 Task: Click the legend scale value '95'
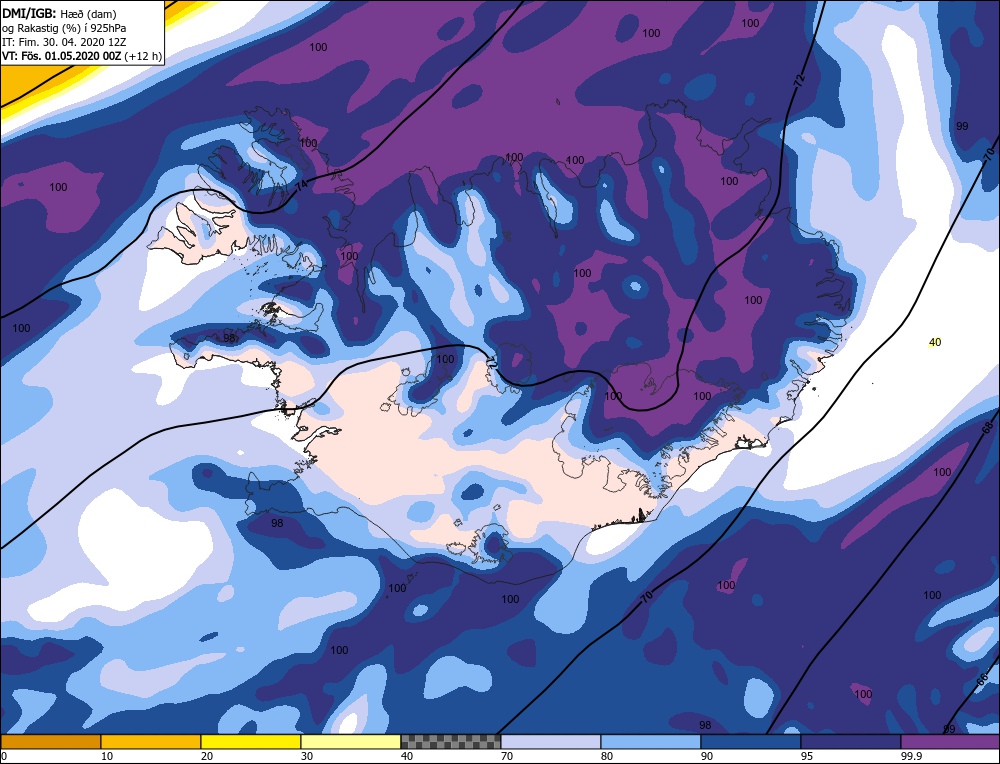806,756
